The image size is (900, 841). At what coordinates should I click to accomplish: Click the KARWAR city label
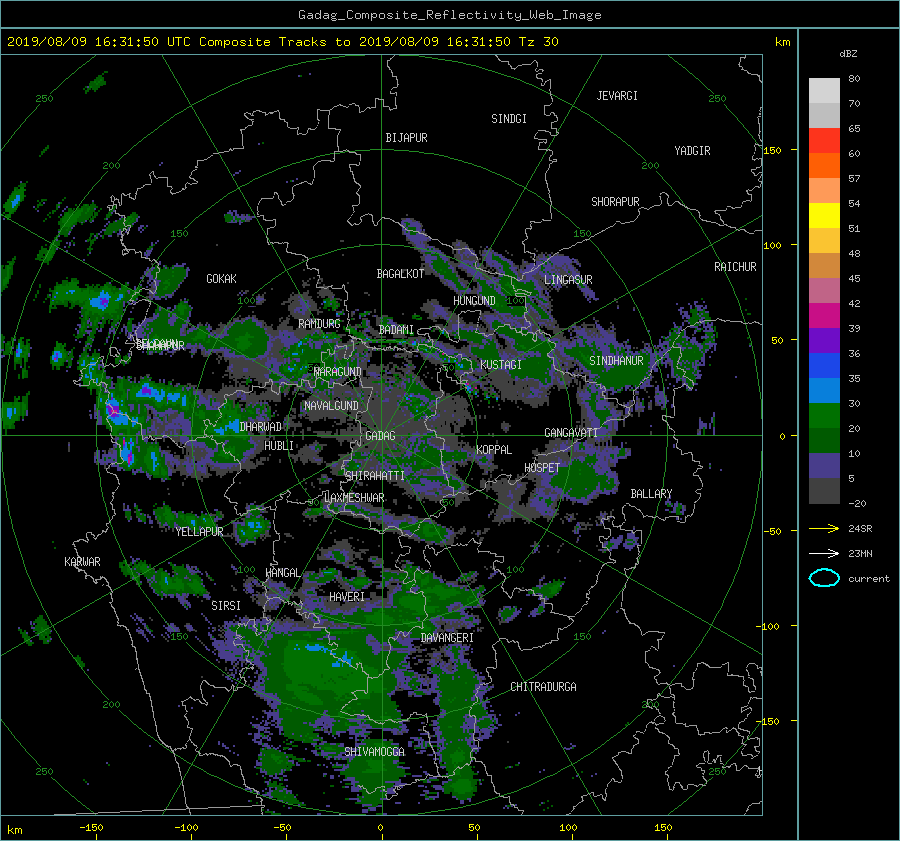pyautogui.click(x=82, y=562)
